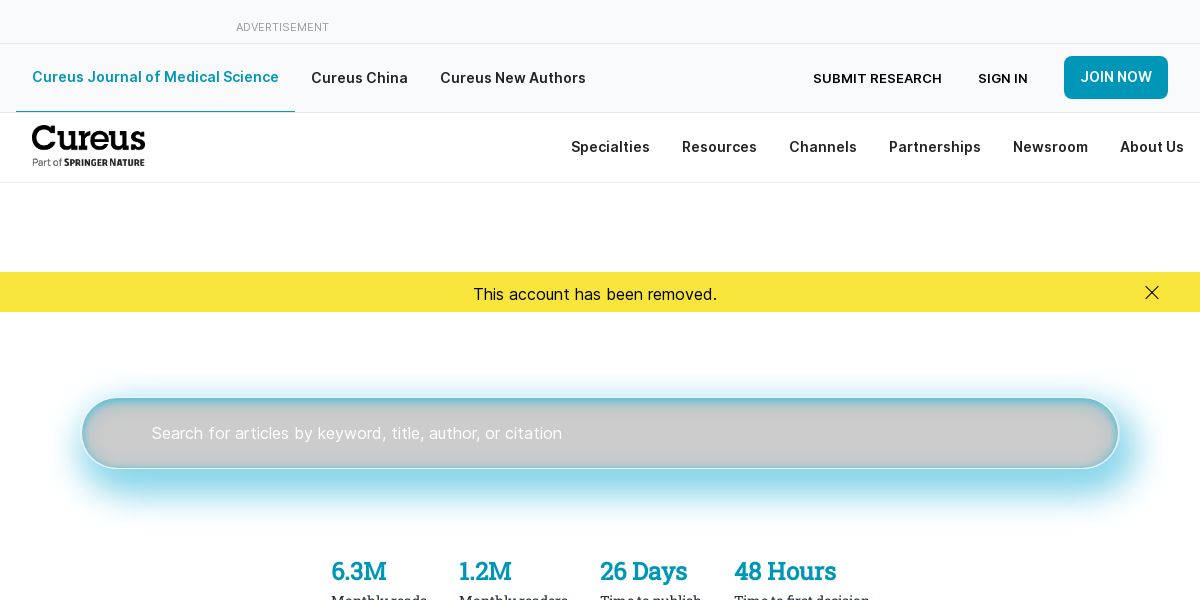Screen dimensions: 1200x600
Task: Click the '26 Days' statistic
Action: [x=644, y=571]
